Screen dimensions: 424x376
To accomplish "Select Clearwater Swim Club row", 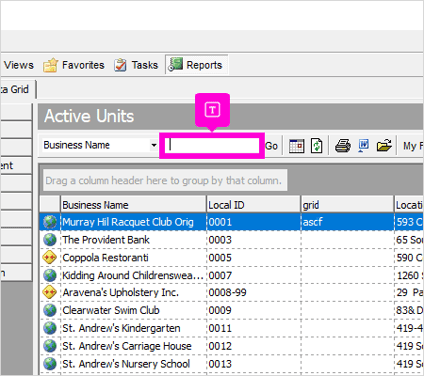I will (231, 310).
